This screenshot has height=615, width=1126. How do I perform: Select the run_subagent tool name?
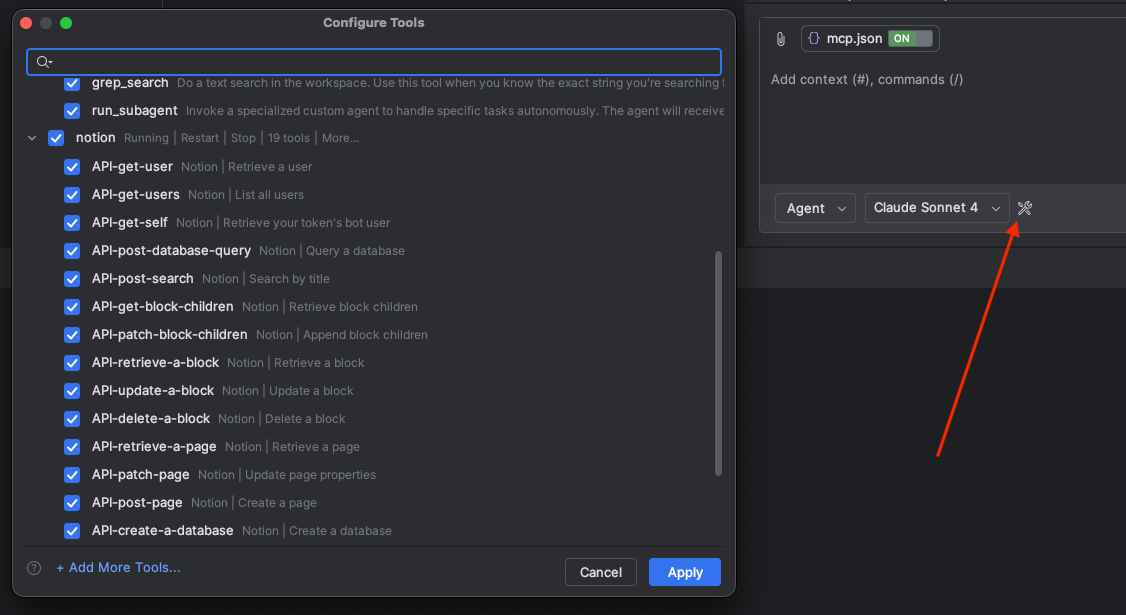pos(134,111)
